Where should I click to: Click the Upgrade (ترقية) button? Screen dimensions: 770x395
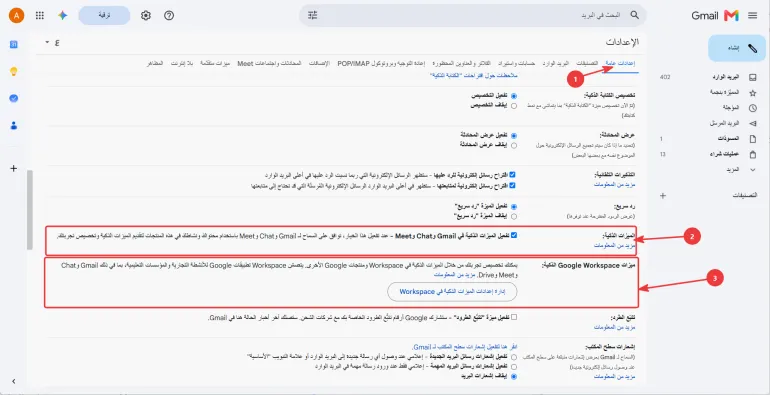(x=104, y=16)
